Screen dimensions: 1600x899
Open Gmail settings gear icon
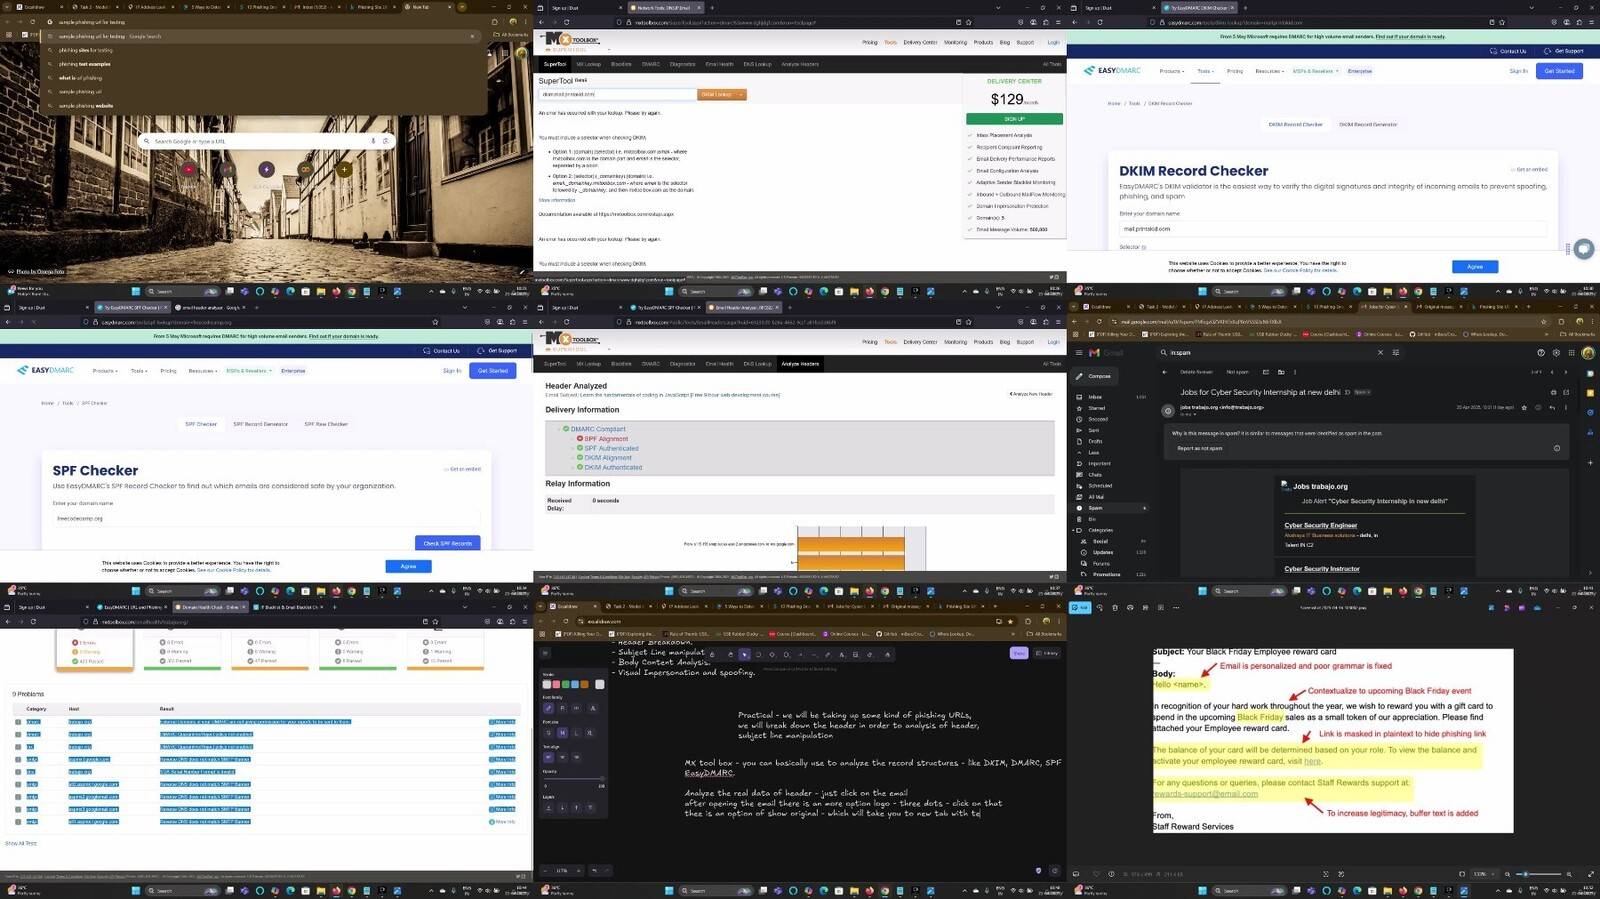pyautogui.click(x=1556, y=353)
